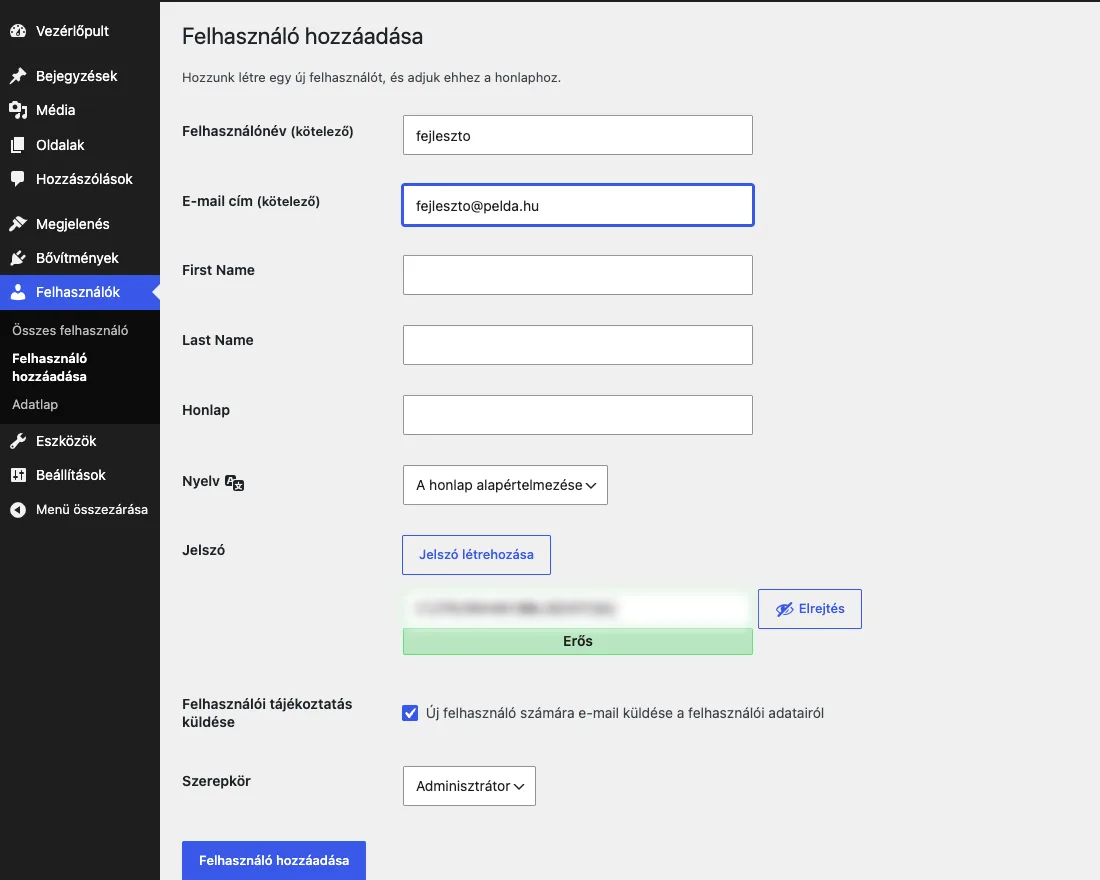This screenshot has height=880, width=1100.
Task: Focus the E-mail cím input field
Action: 578,206
